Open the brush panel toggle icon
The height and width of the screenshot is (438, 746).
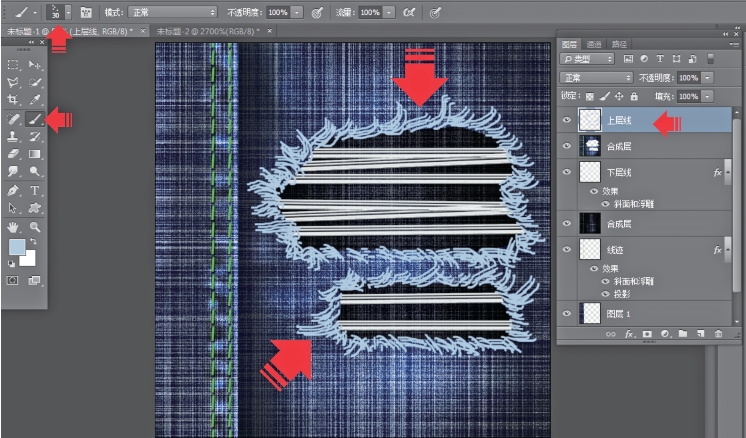click(86, 13)
